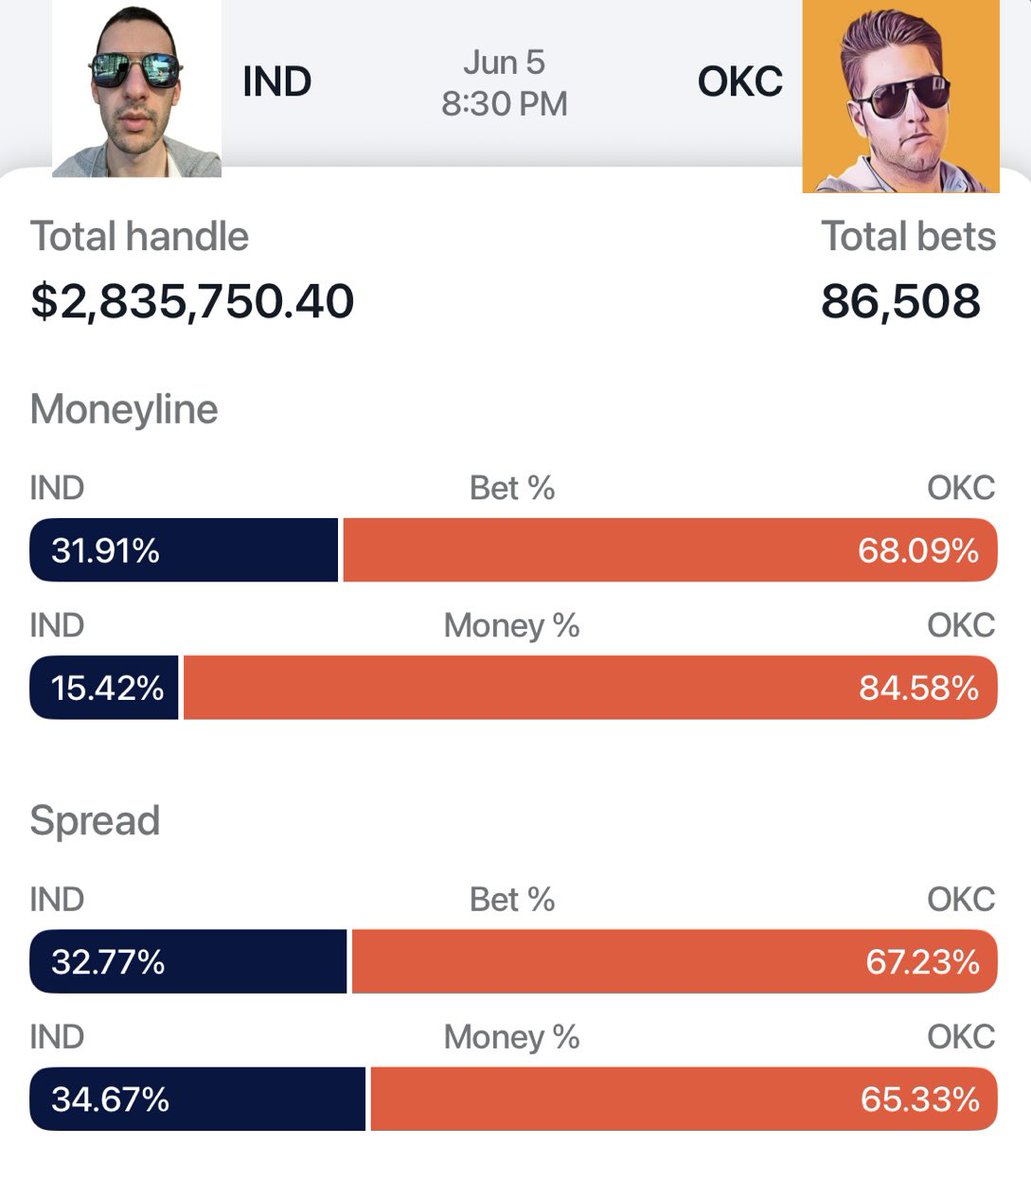Select the IND team label in header
Image resolution: width=1031 pixels, height=1200 pixels.
pos(276,82)
